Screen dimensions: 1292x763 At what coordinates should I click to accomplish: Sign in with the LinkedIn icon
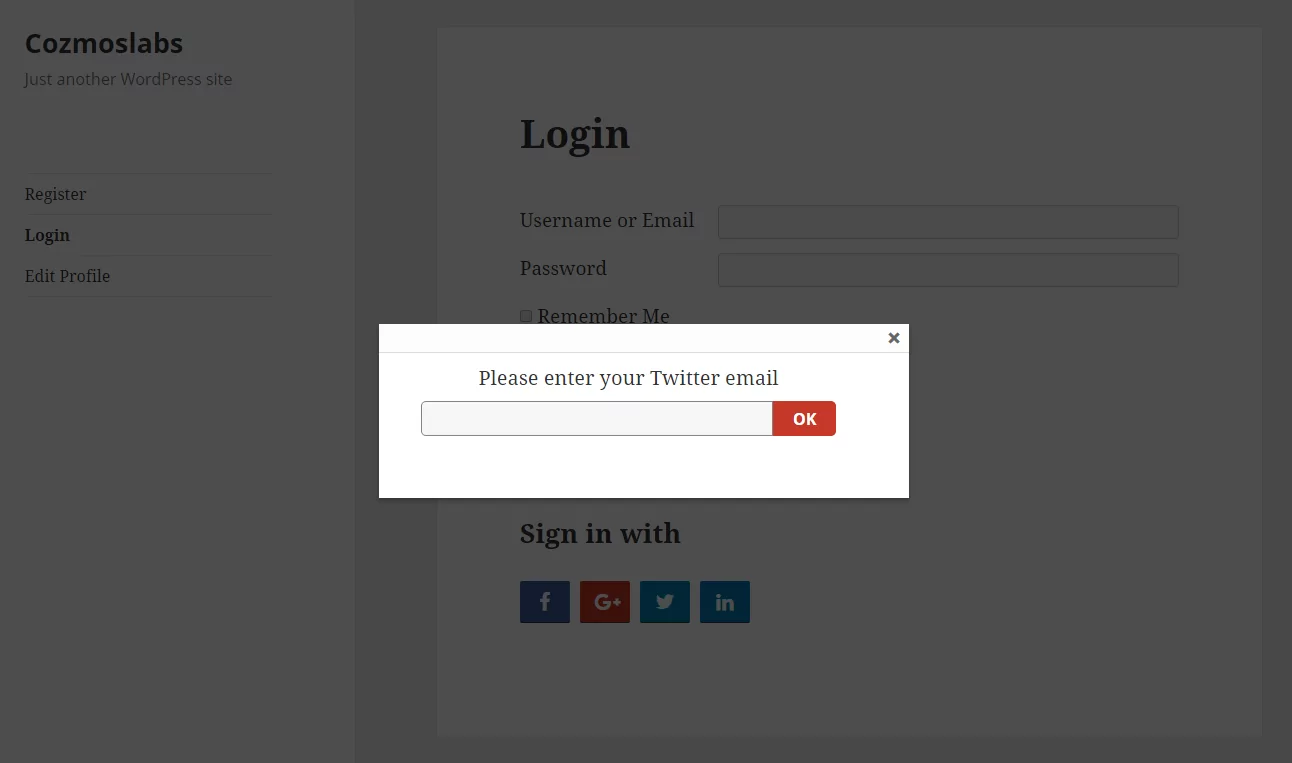[x=725, y=602]
